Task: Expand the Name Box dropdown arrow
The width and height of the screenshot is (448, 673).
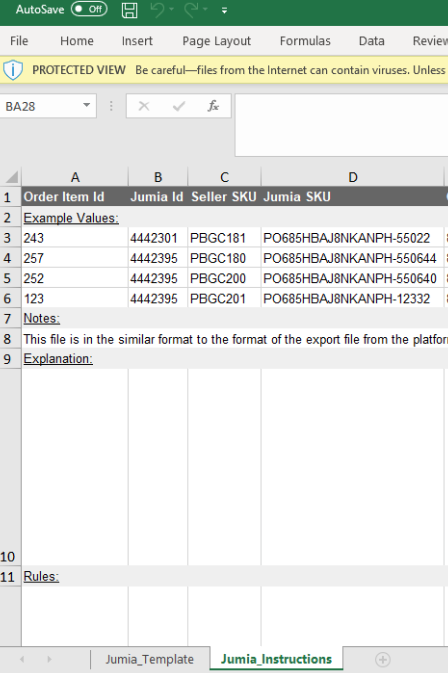Action: [87, 105]
